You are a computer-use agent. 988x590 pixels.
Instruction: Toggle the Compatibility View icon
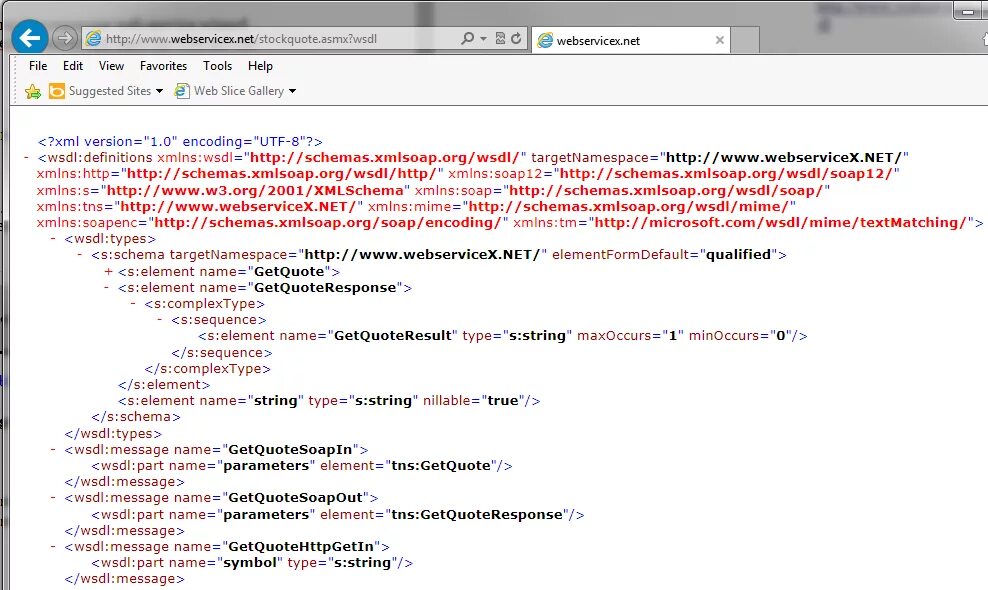pyautogui.click(x=500, y=38)
